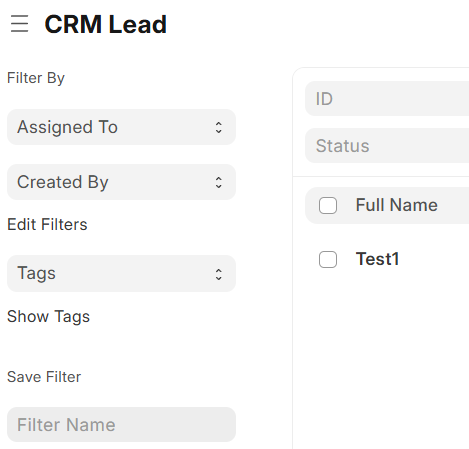Viewport: 469px width, 449px height.
Task: Tick the select-all checkbox beside Full Name
Action: pyautogui.click(x=328, y=205)
